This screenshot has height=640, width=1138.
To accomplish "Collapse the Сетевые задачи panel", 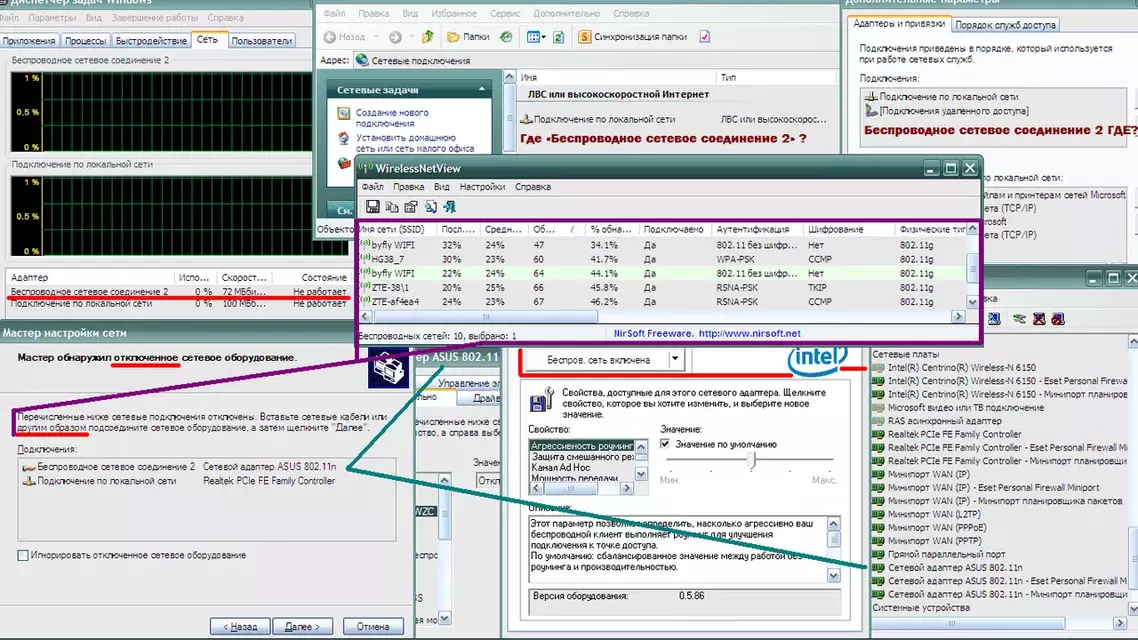I will [482, 89].
